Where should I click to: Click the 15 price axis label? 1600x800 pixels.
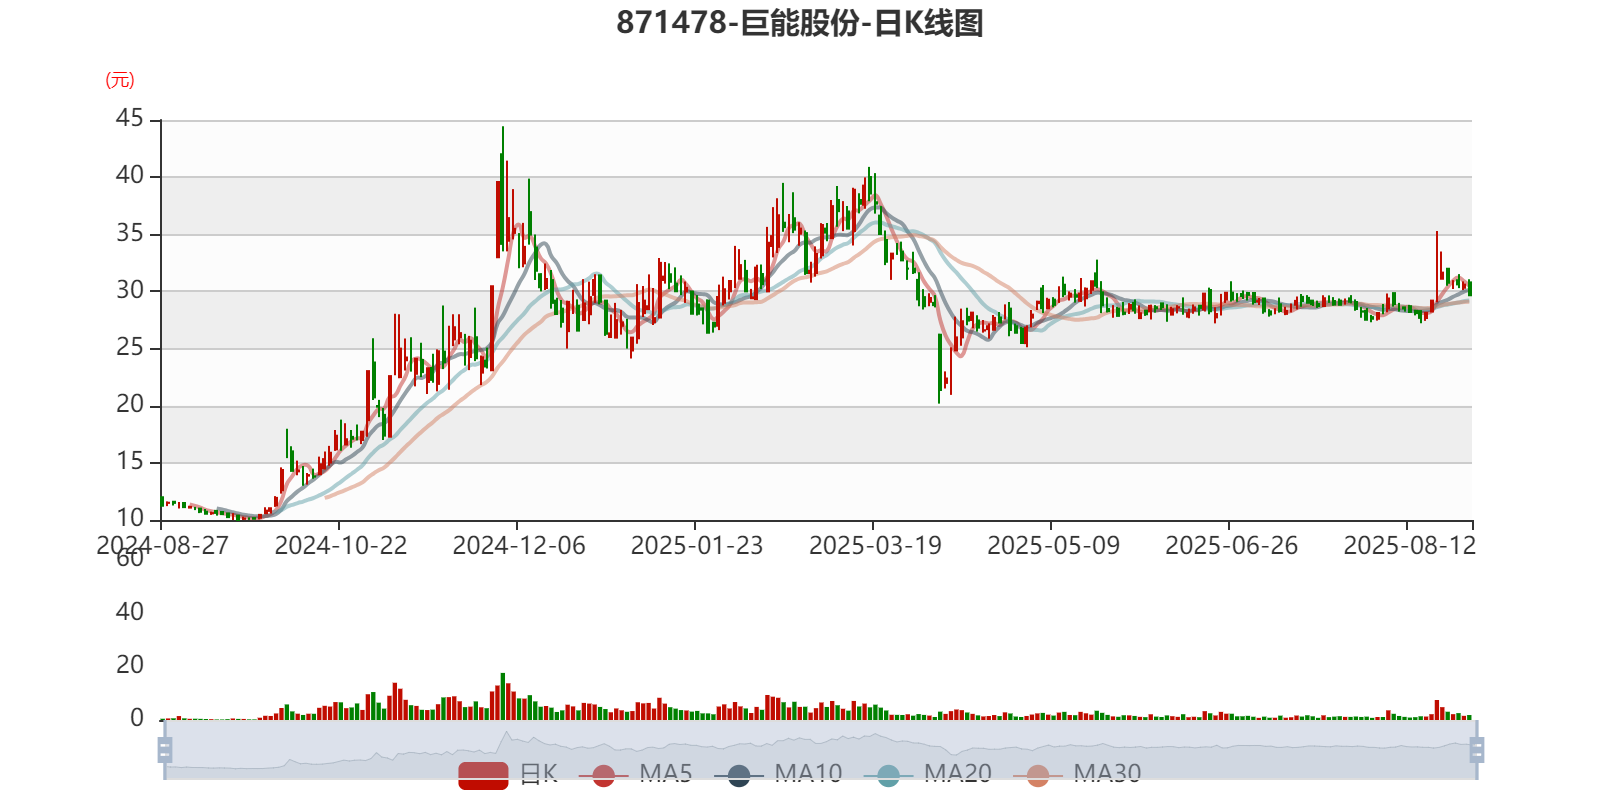[x=130, y=462]
